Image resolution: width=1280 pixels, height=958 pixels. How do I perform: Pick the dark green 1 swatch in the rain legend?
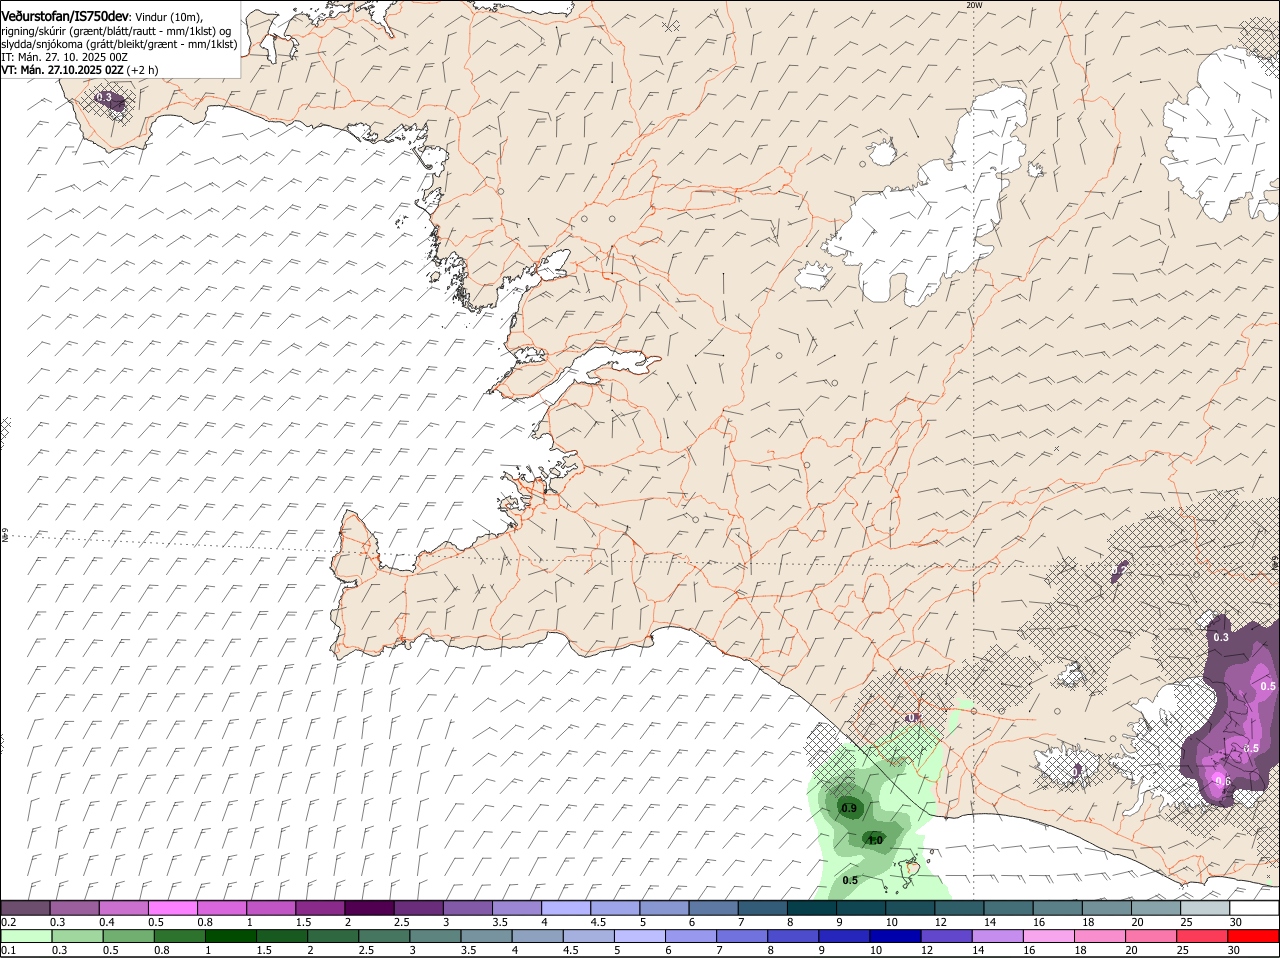[x=230, y=937]
